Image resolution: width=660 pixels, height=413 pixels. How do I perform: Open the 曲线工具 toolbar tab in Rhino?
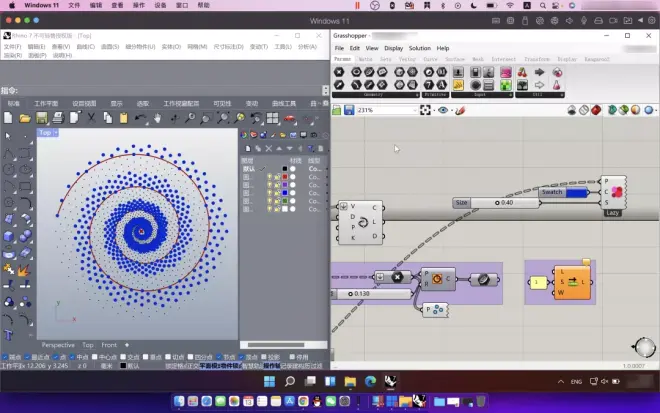284,103
